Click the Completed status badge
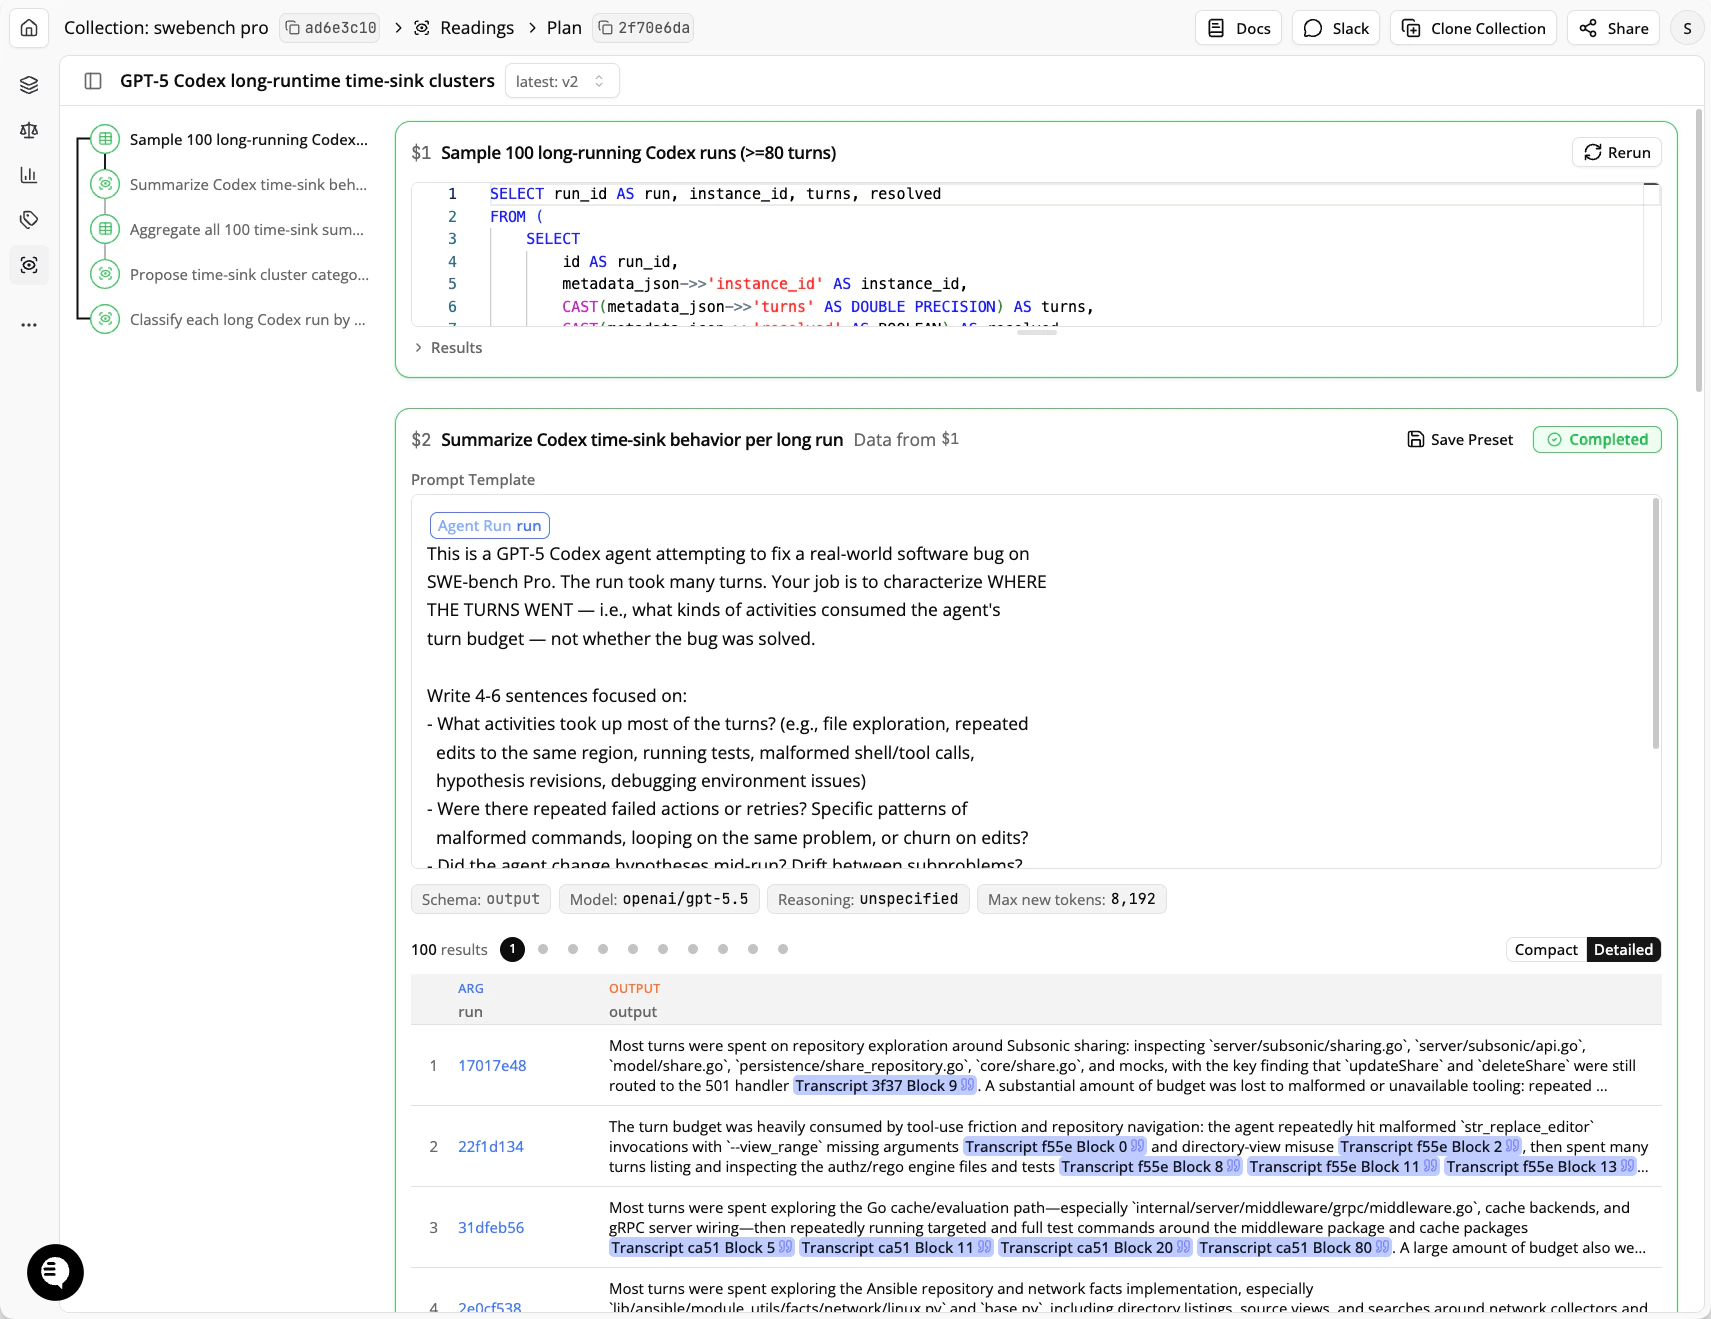Image resolution: width=1711 pixels, height=1319 pixels. 1597,439
